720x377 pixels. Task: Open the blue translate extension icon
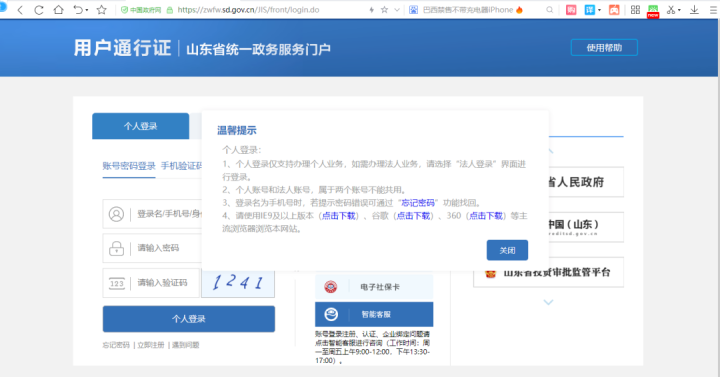[590, 10]
